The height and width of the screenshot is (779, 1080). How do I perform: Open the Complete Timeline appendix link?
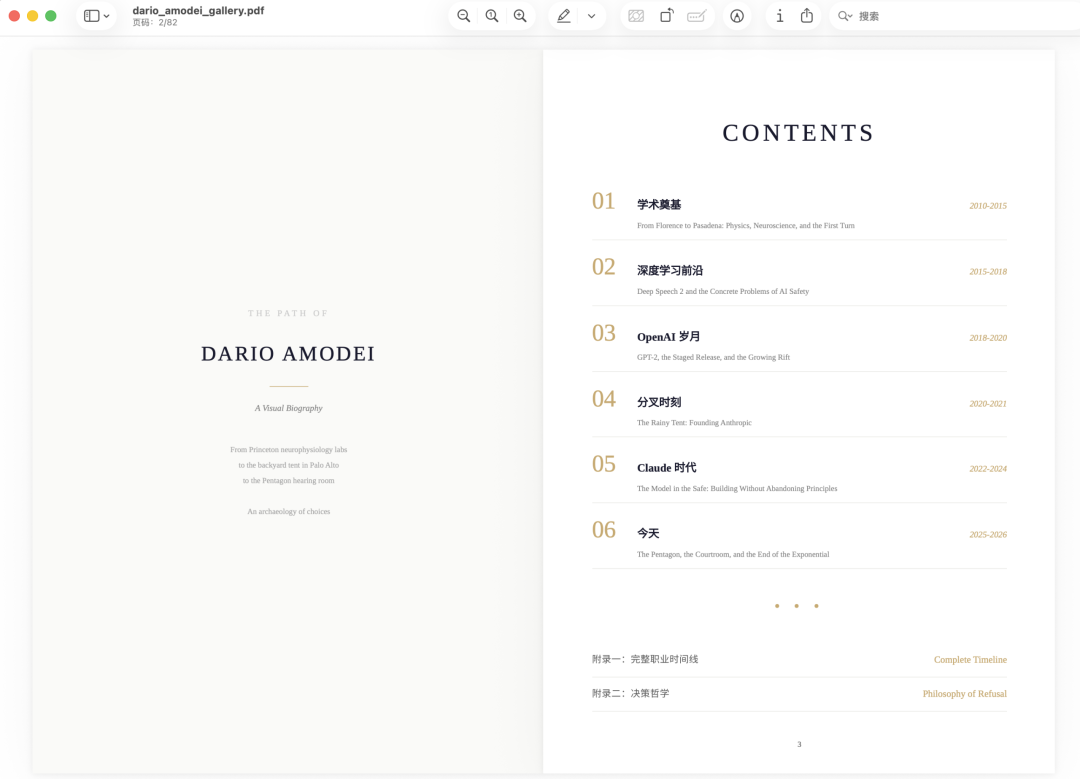tap(970, 660)
